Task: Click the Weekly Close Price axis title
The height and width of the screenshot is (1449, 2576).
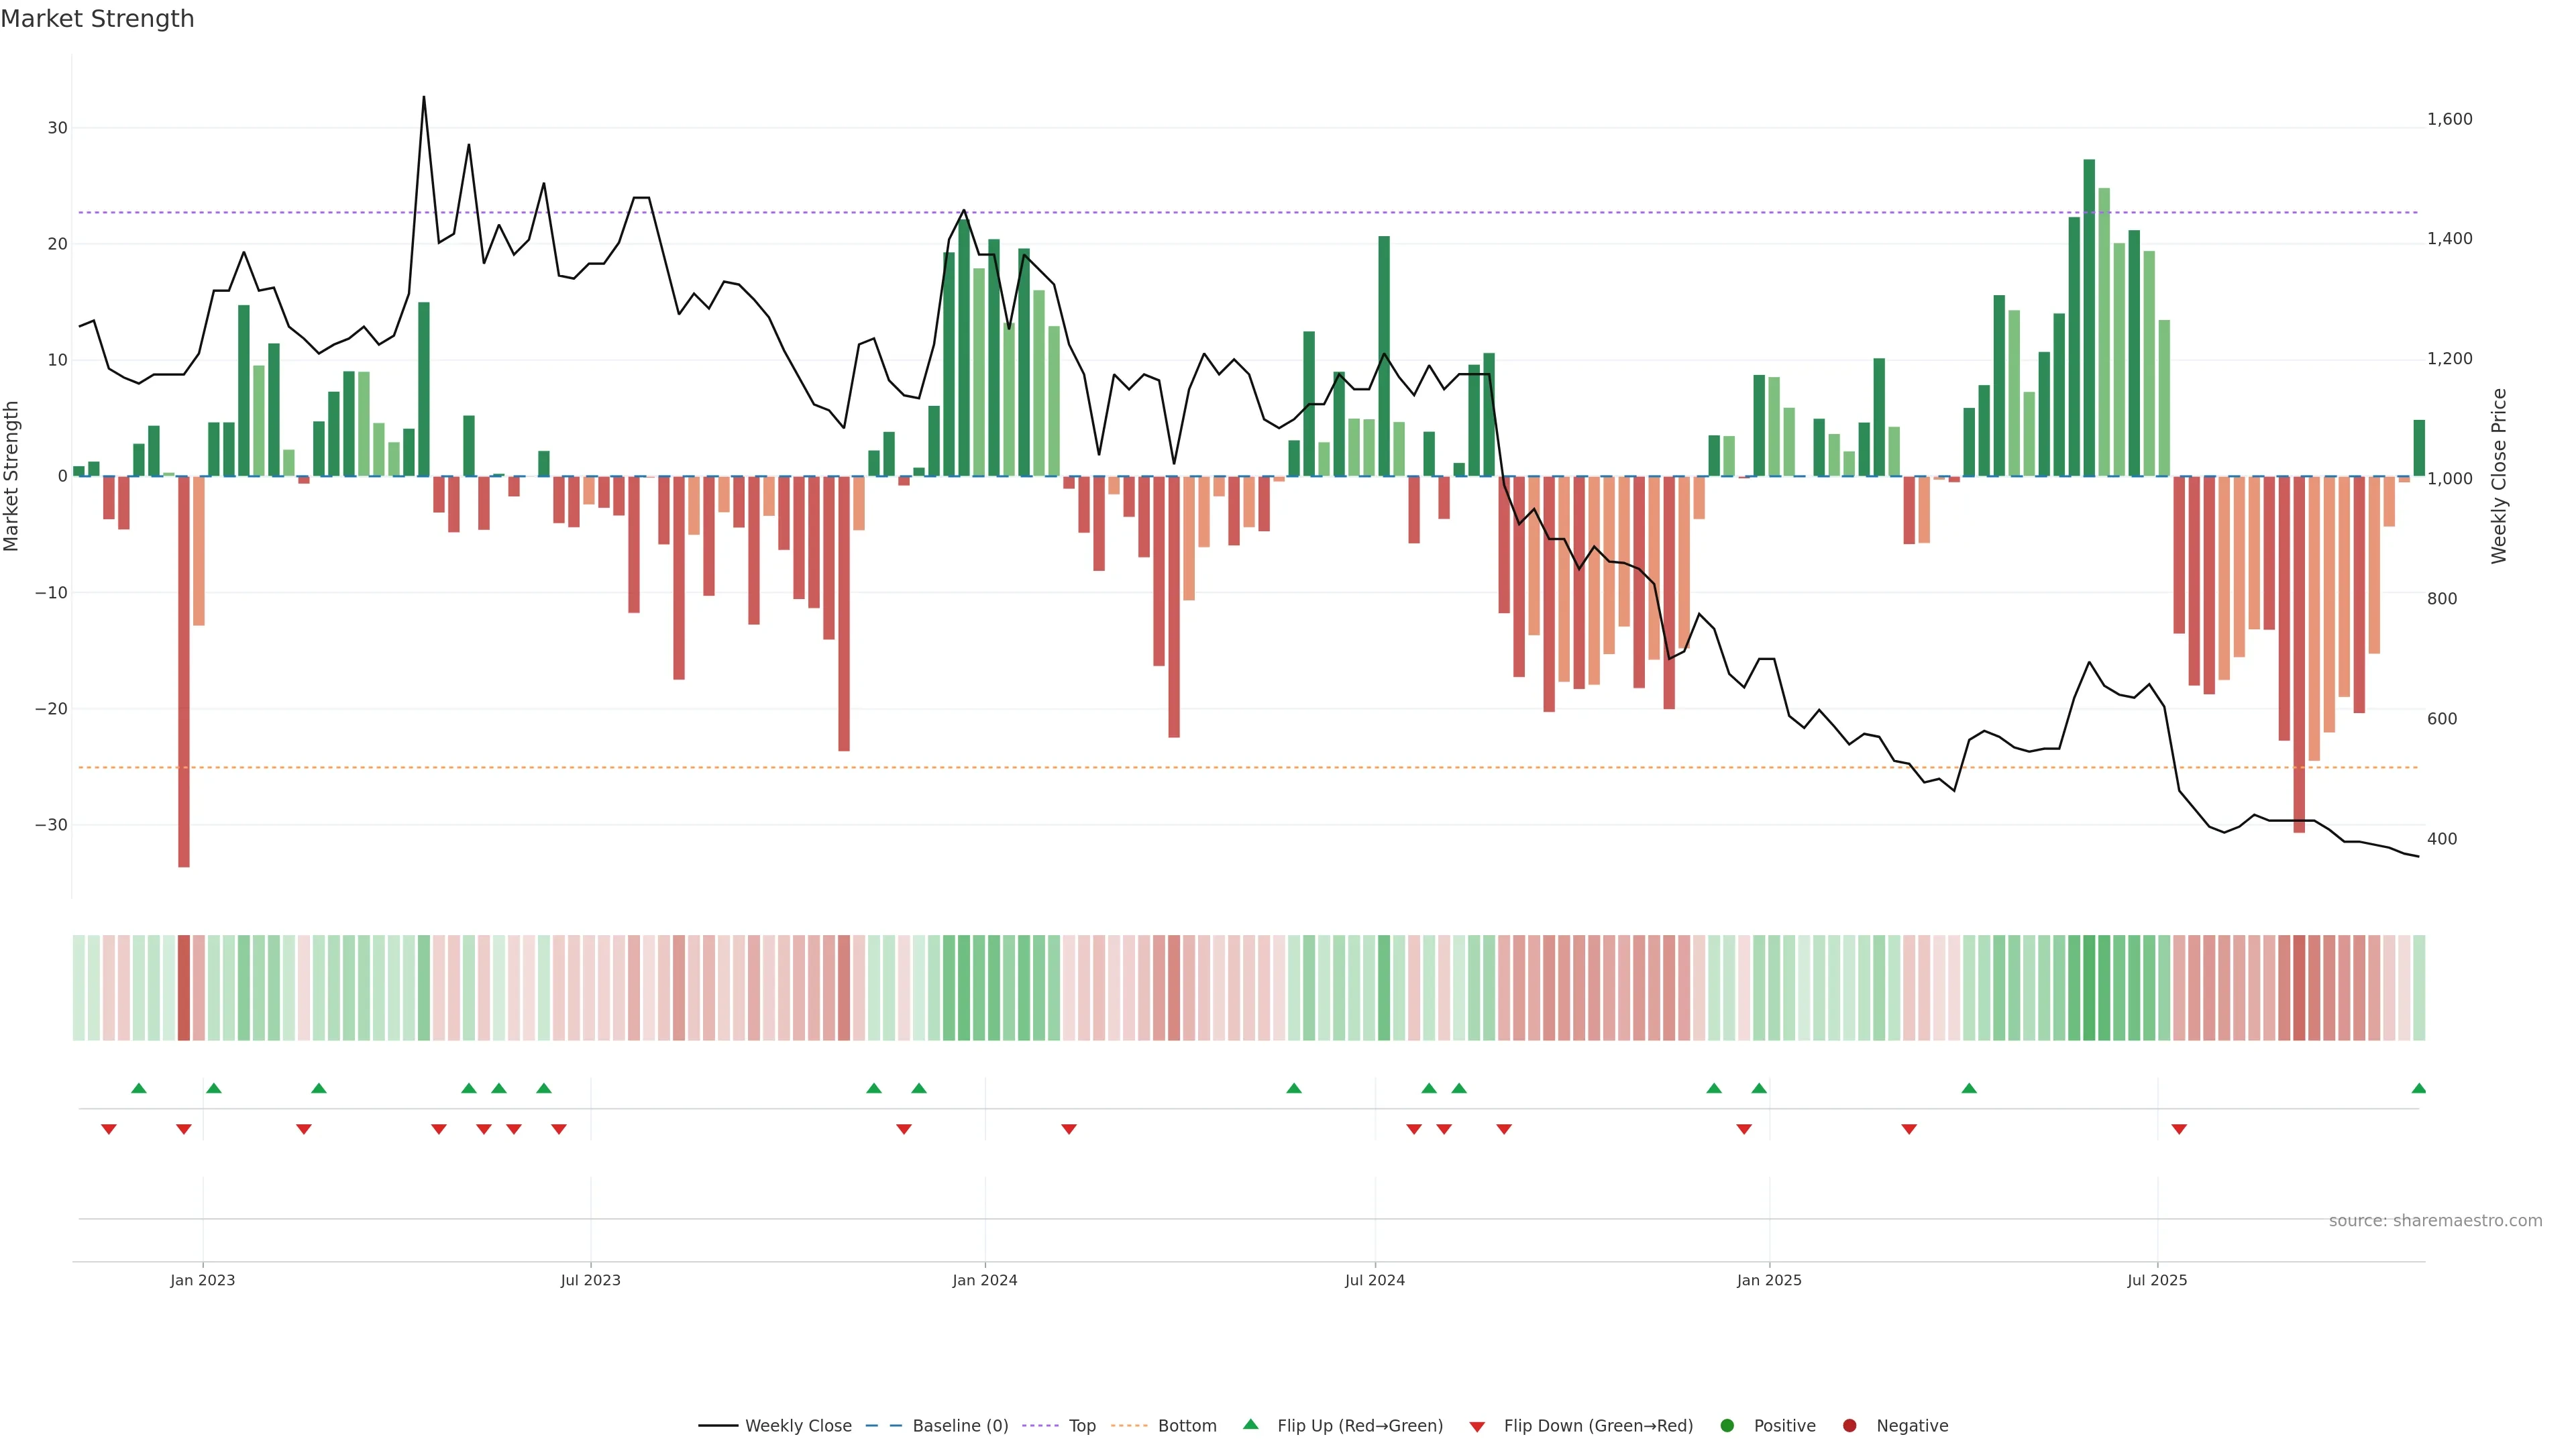Action: (x=2499, y=476)
